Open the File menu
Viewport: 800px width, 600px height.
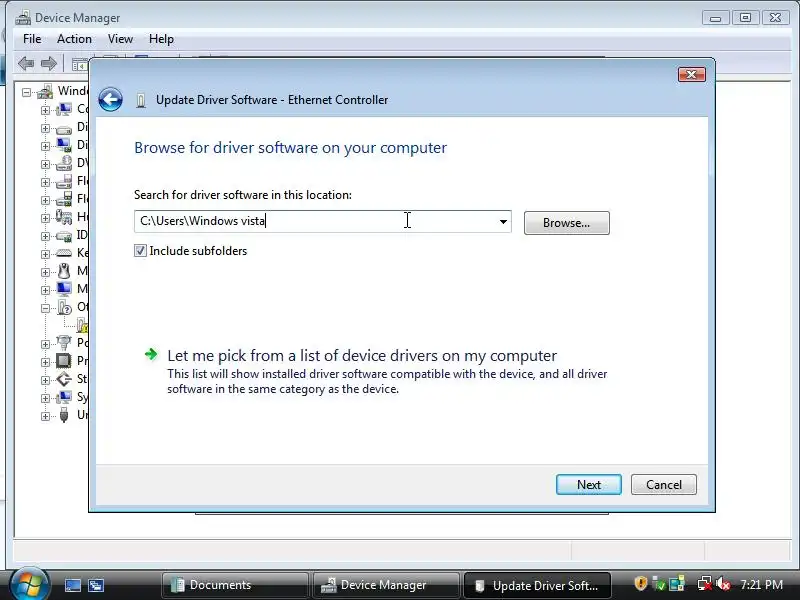coord(32,39)
